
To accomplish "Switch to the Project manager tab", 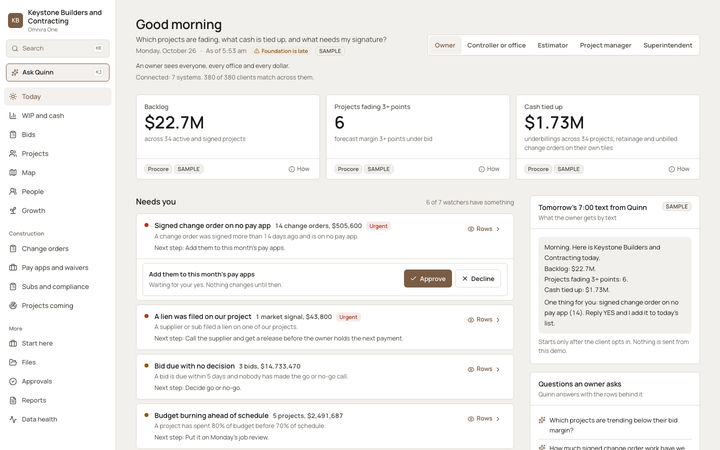I will pos(605,45).
